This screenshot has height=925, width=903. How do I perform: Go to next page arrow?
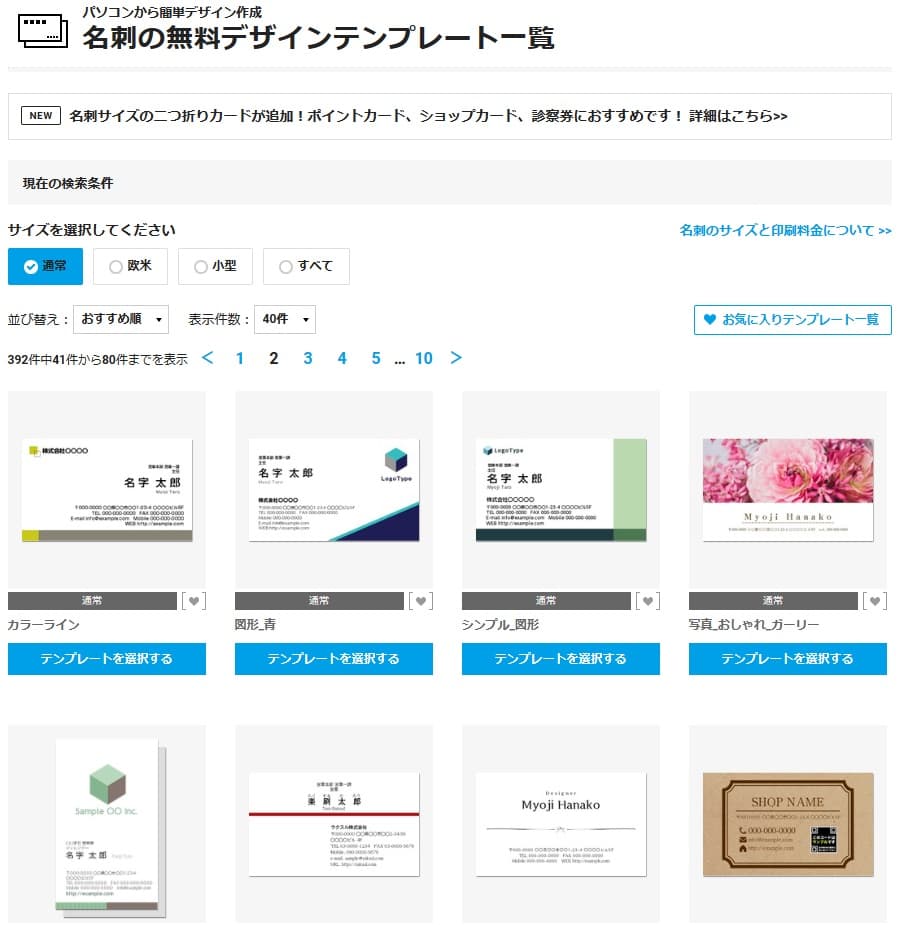(x=456, y=358)
